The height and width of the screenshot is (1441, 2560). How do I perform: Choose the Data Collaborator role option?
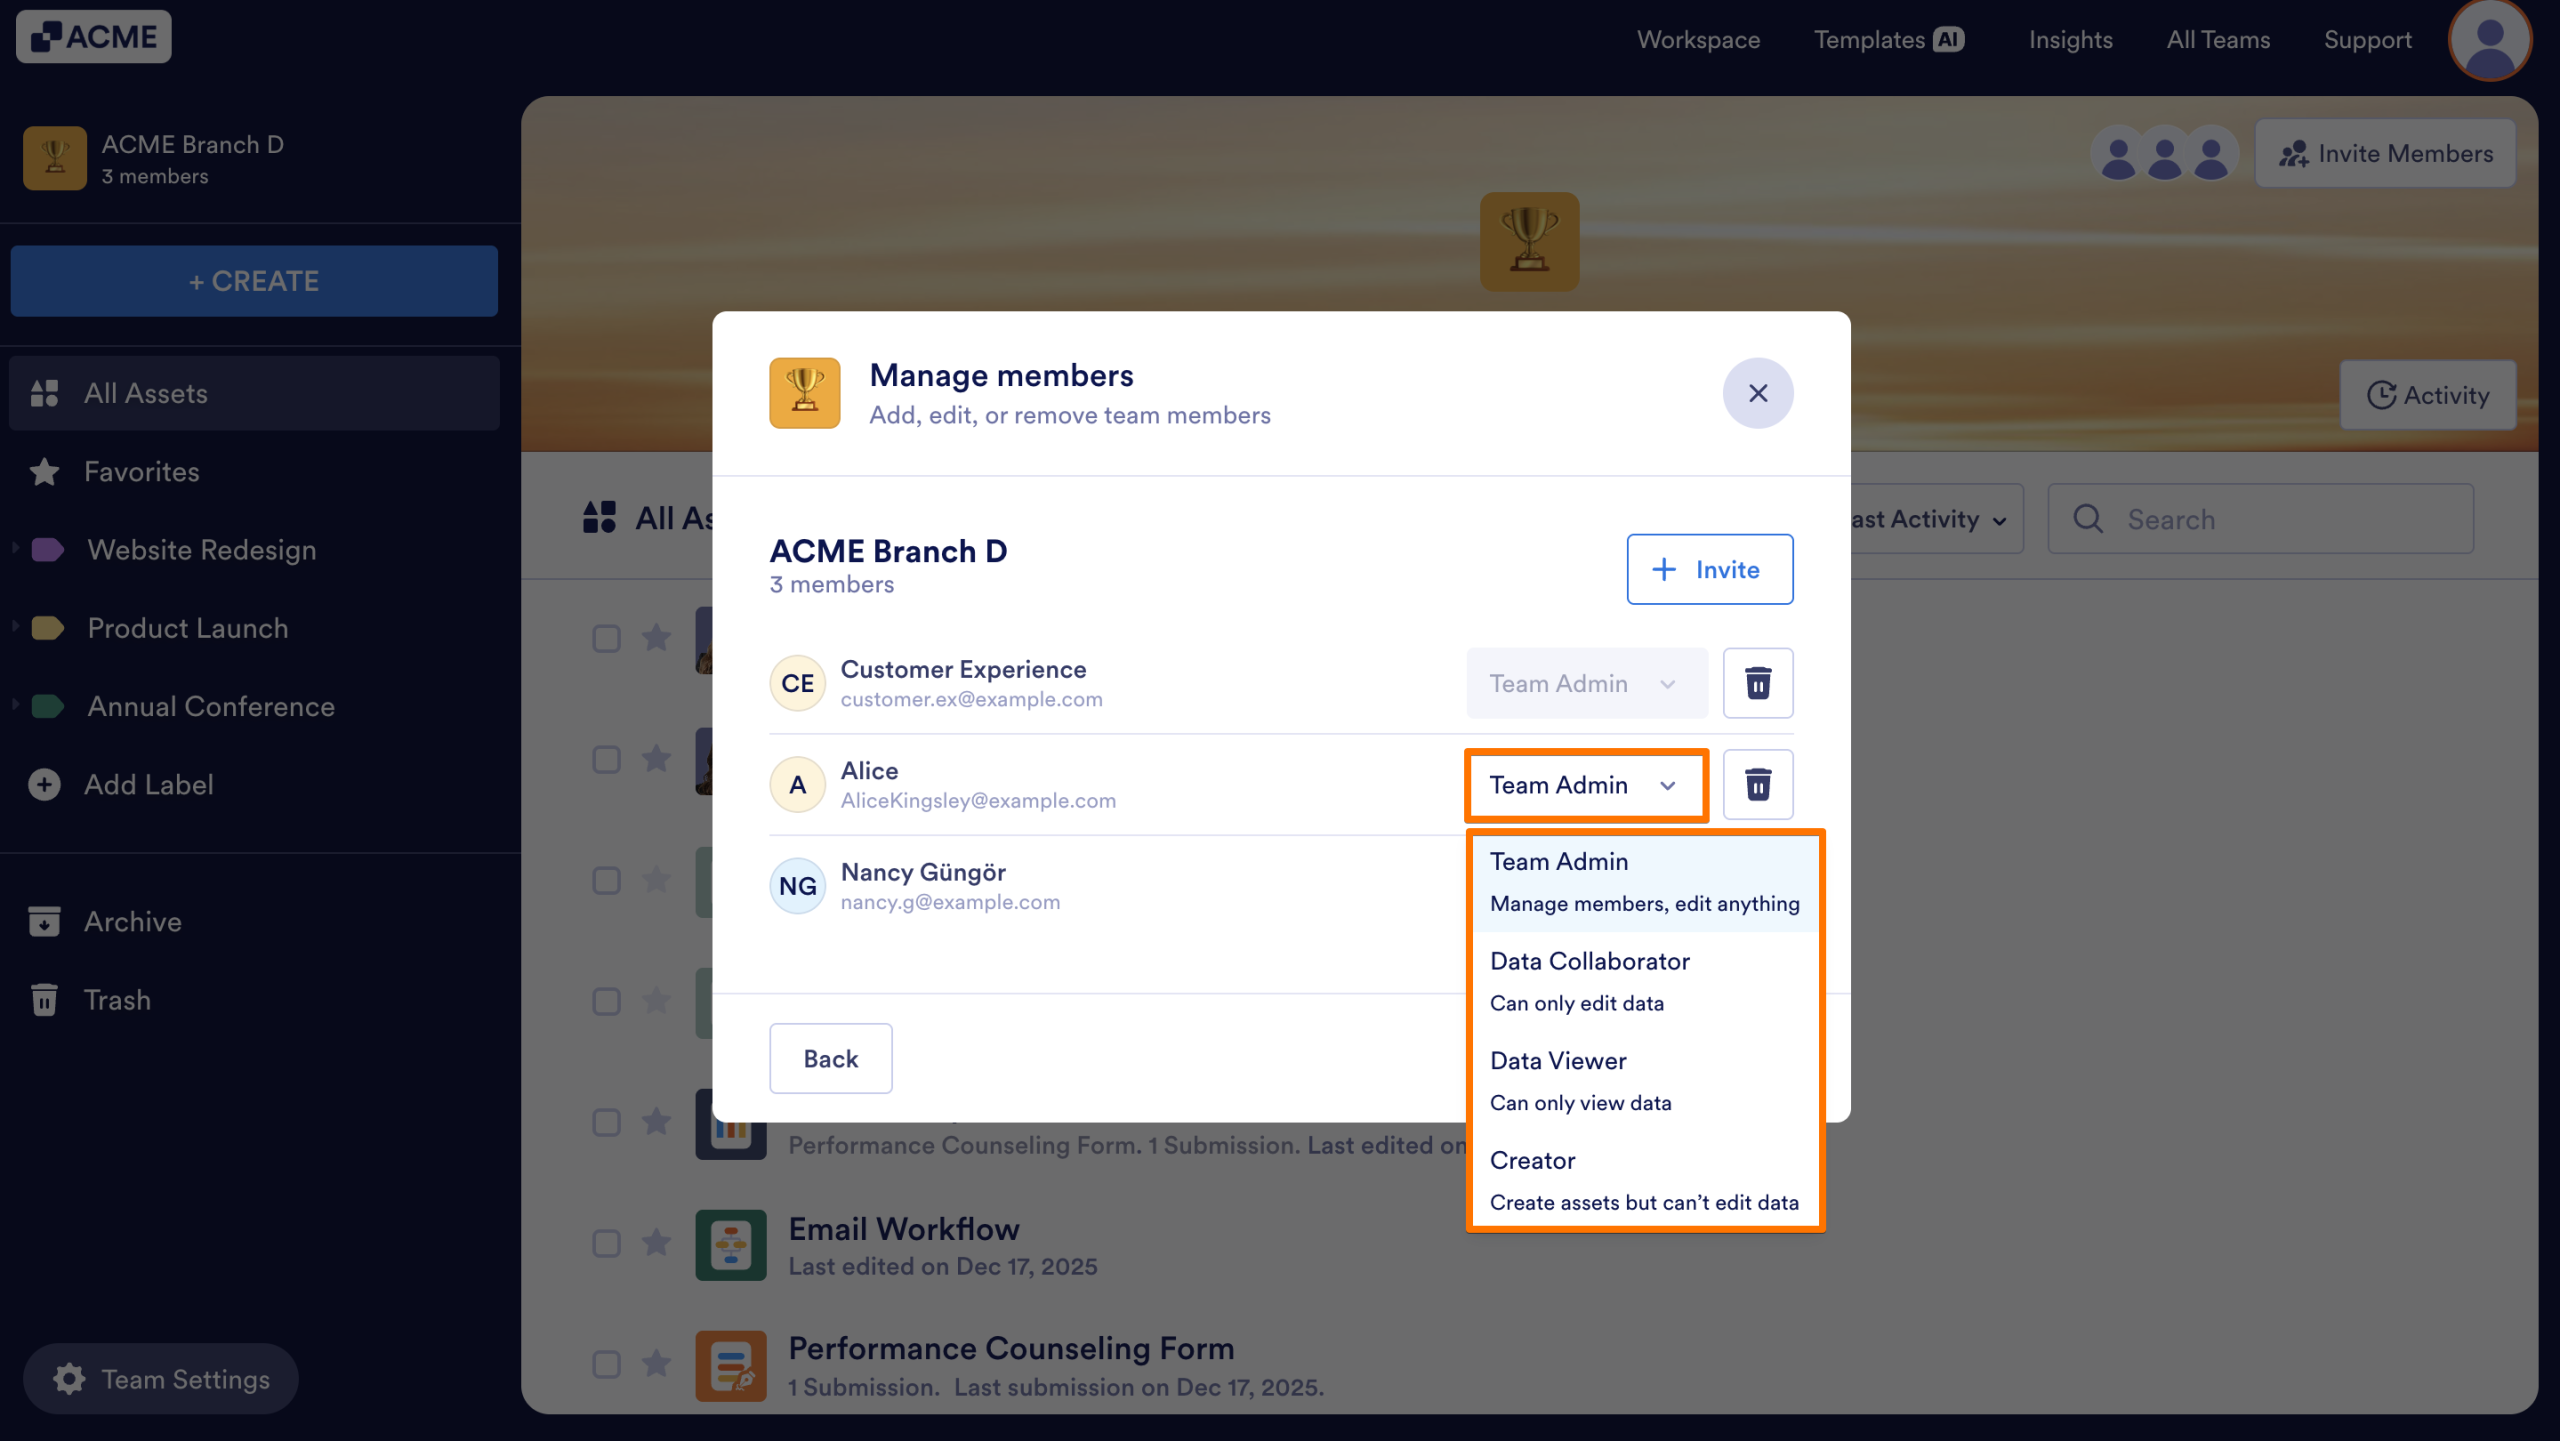(1644, 982)
